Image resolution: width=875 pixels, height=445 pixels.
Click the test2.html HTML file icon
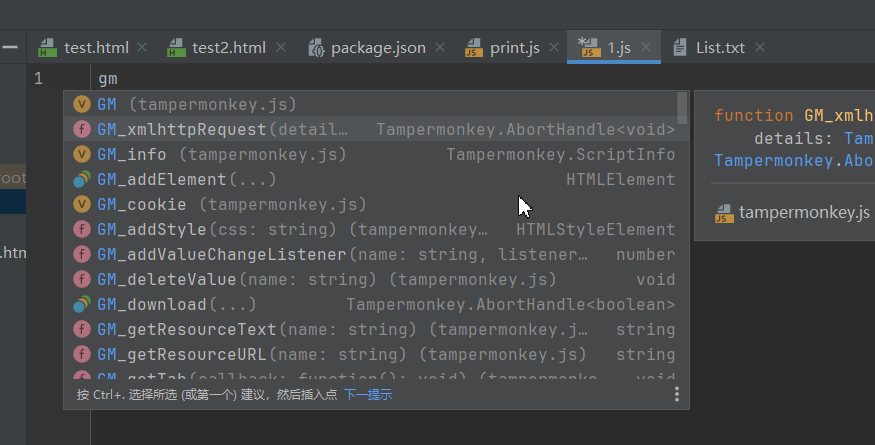click(176, 48)
